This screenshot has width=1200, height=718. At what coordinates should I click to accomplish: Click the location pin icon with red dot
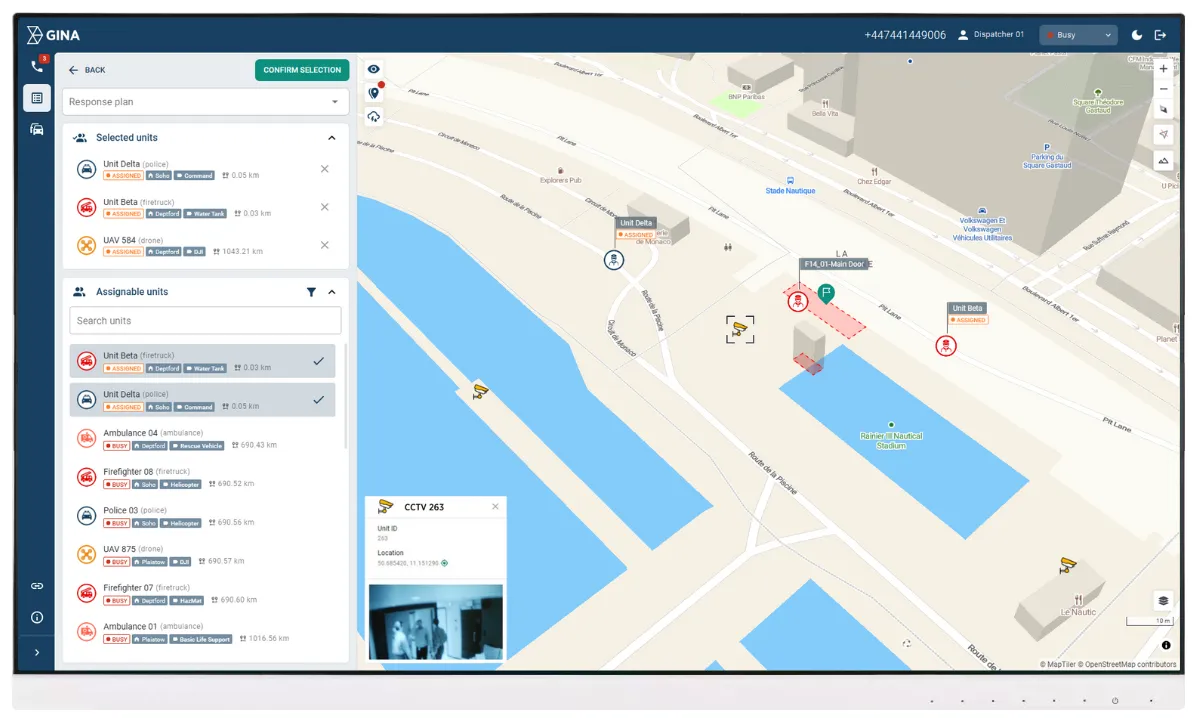tap(374, 93)
